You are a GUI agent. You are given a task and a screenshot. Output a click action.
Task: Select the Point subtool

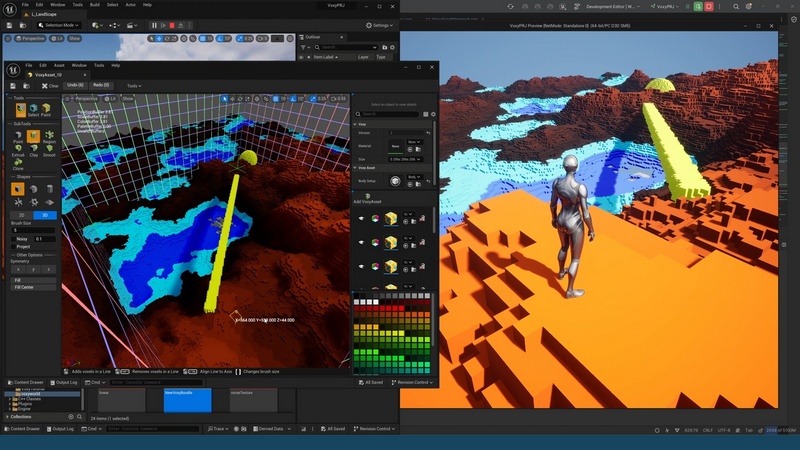(x=18, y=137)
